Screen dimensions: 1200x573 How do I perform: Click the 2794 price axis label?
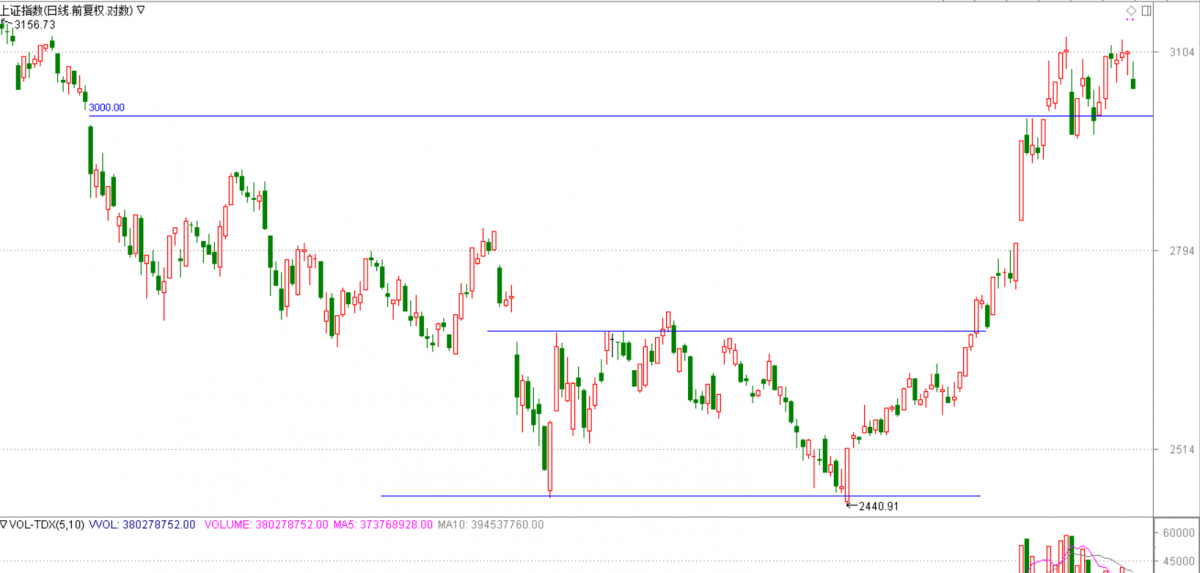tap(1182, 251)
